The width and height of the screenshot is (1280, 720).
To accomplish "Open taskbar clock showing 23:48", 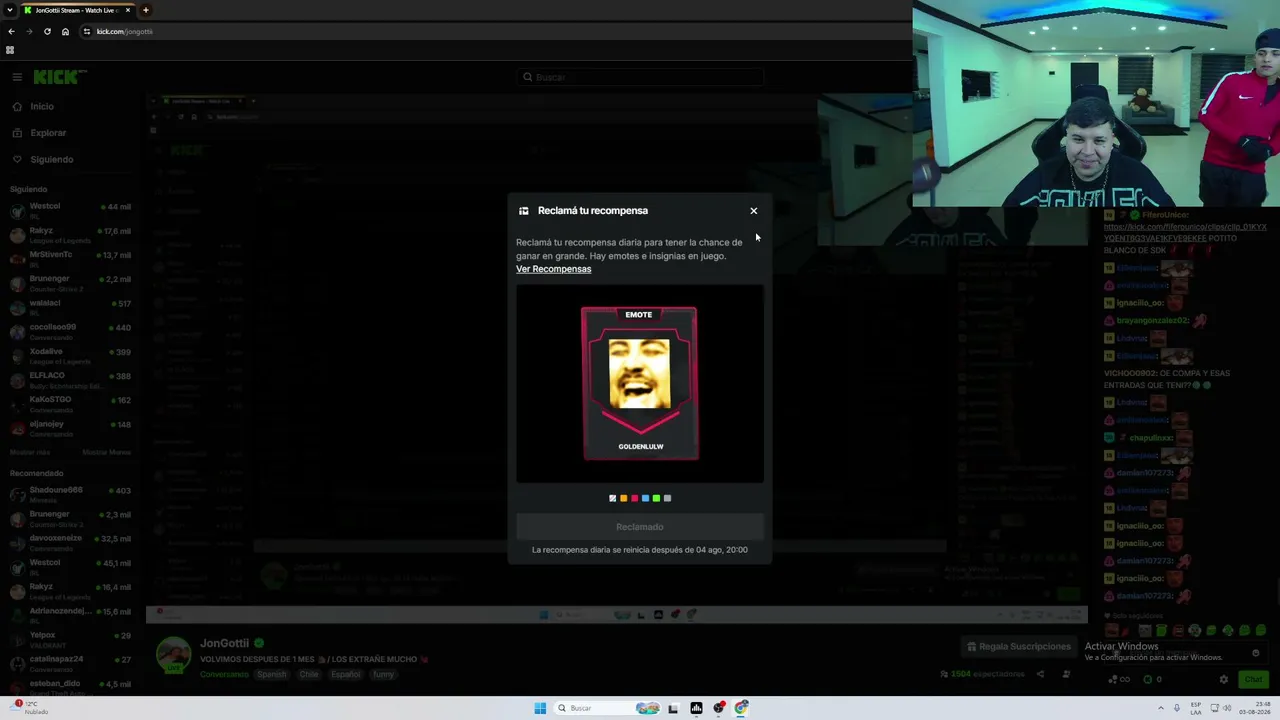I will click(x=1254, y=708).
